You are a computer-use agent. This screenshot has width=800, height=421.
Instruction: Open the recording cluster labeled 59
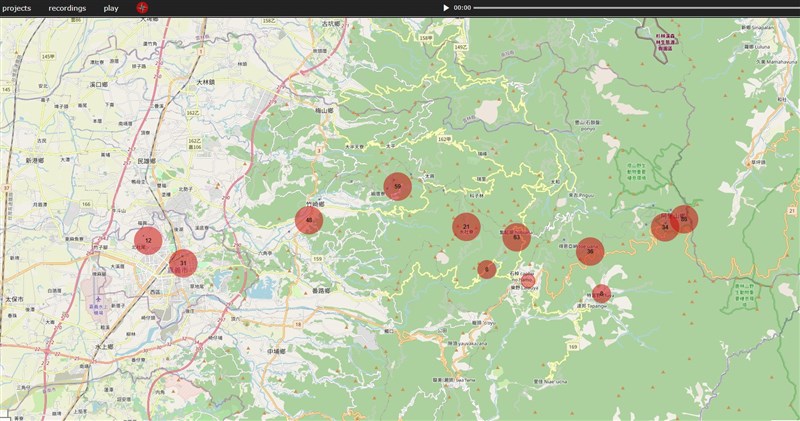(397, 186)
